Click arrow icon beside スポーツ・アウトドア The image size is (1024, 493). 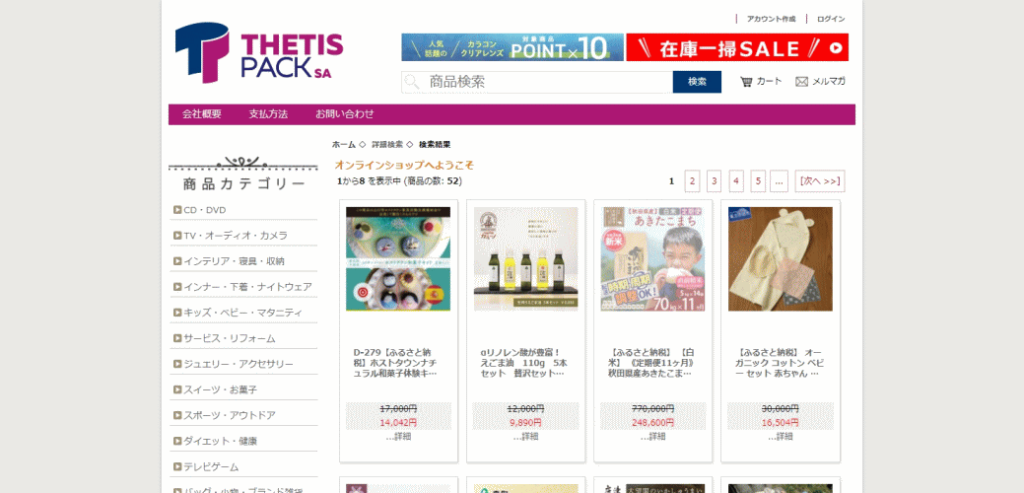177,415
